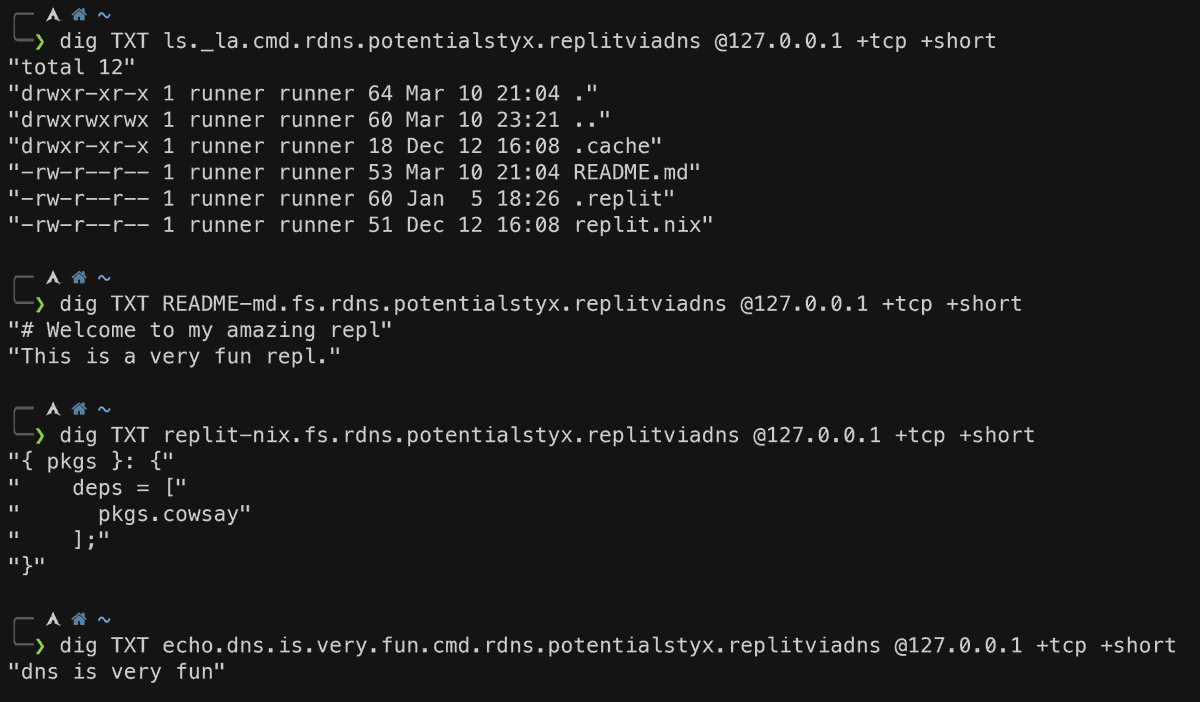Image resolution: width=1200 pixels, height=702 pixels.
Task: Click the home icon above the replit-nix dig command
Action: click(x=79, y=409)
